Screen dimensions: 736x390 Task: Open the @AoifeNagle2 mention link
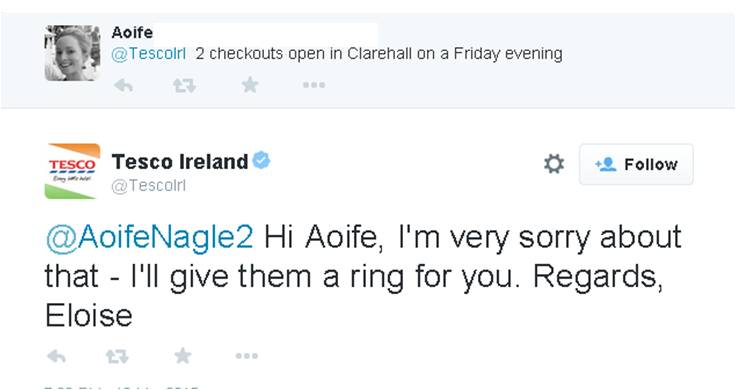point(150,237)
